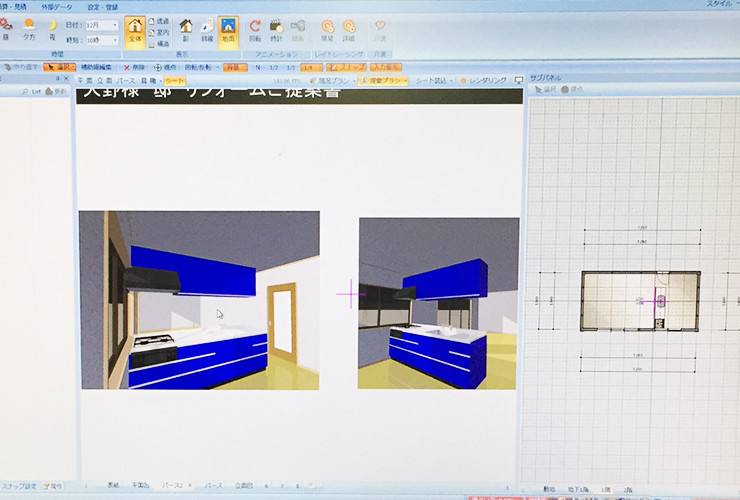Run the 簡易 simple raytracing icon

[x=327, y=30]
